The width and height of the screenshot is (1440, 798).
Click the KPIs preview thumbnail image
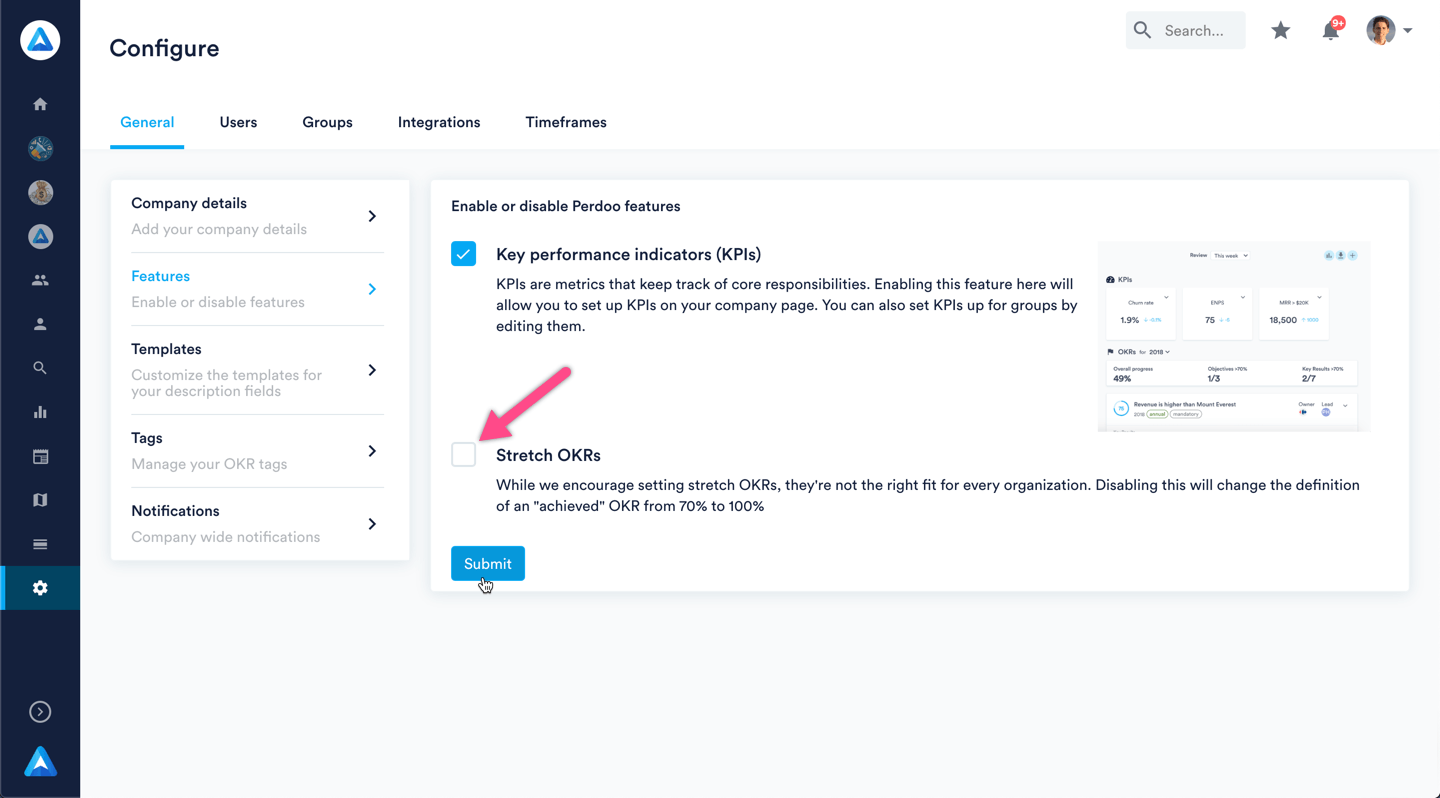click(1234, 337)
